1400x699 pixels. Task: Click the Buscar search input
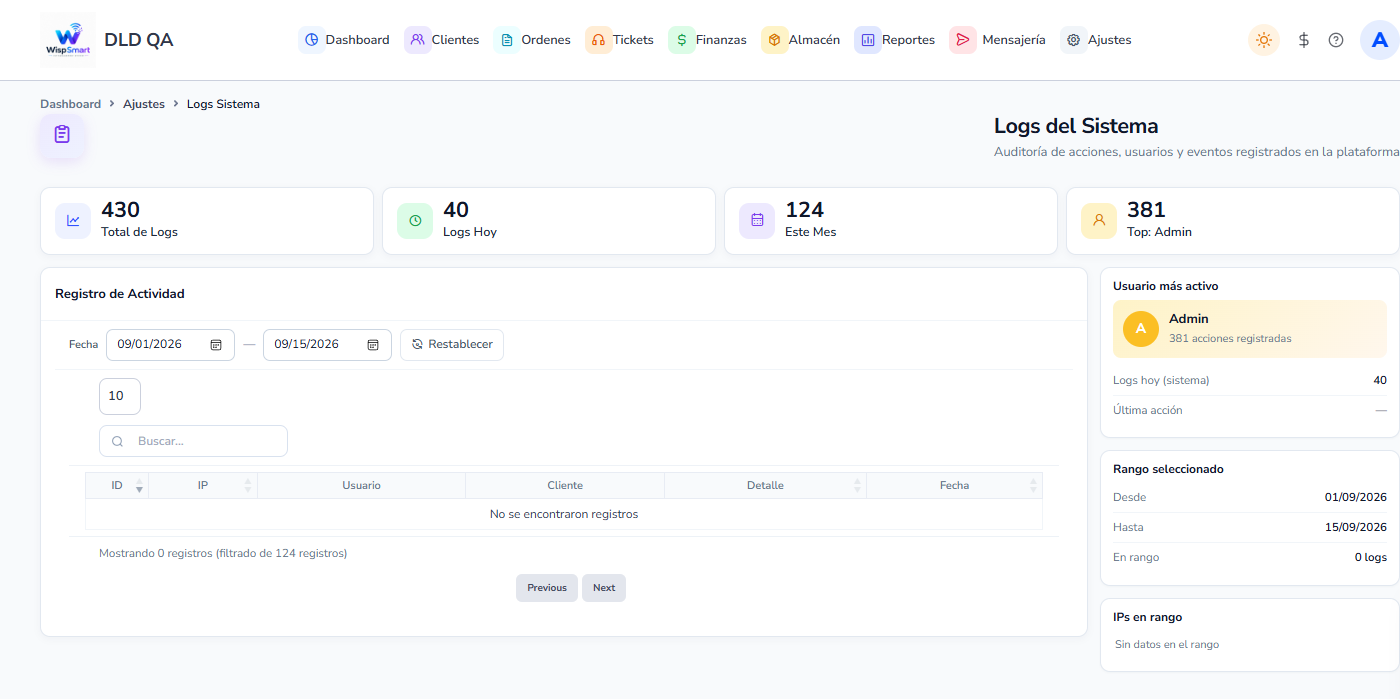point(193,441)
